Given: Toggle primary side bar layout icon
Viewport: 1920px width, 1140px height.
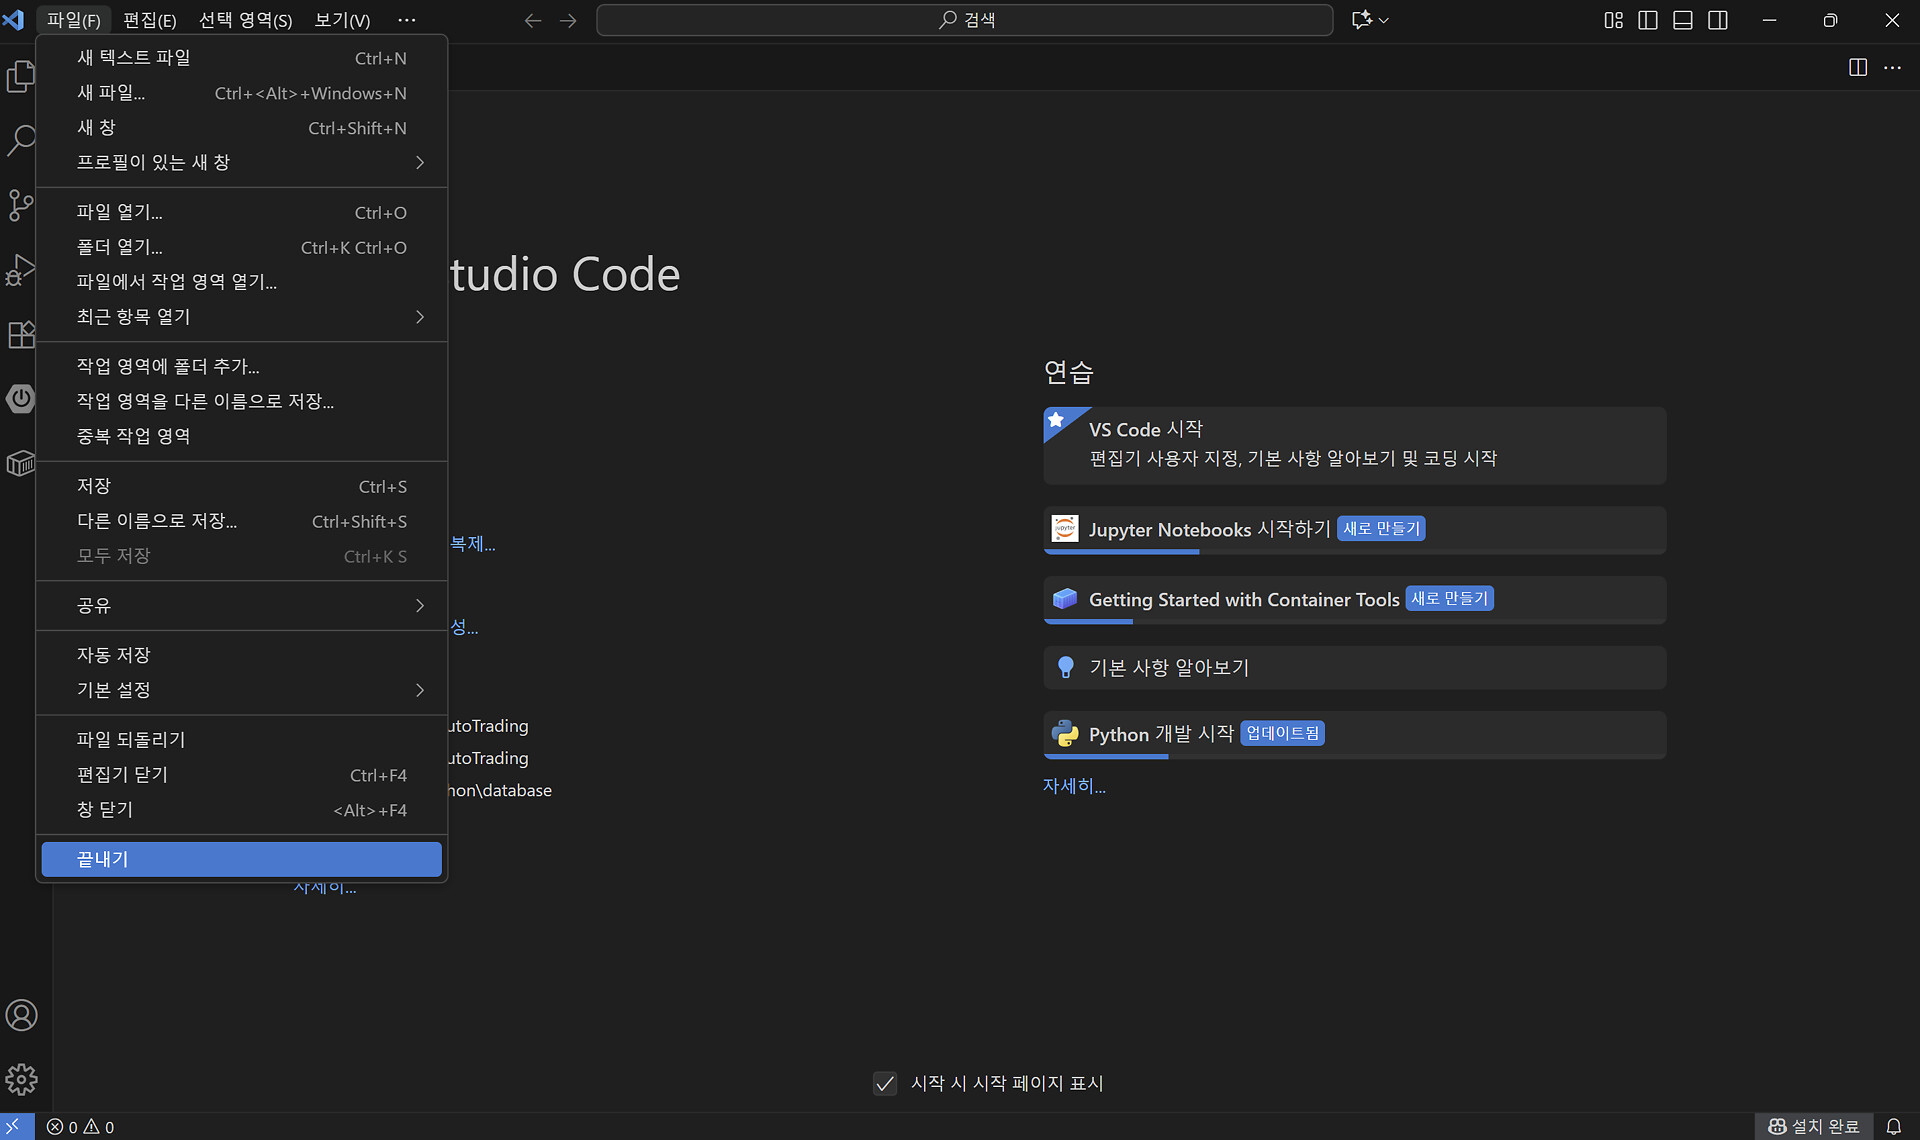Looking at the screenshot, I should pos(1648,20).
